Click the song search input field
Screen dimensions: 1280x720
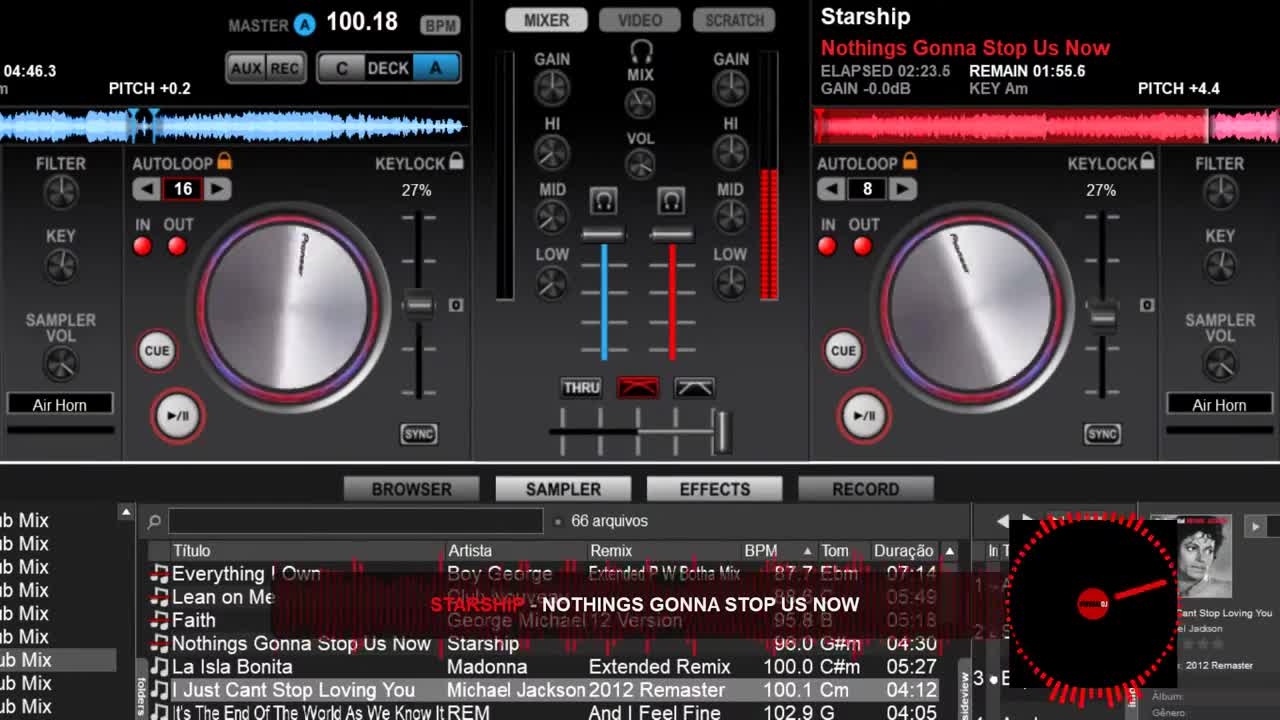pos(355,521)
